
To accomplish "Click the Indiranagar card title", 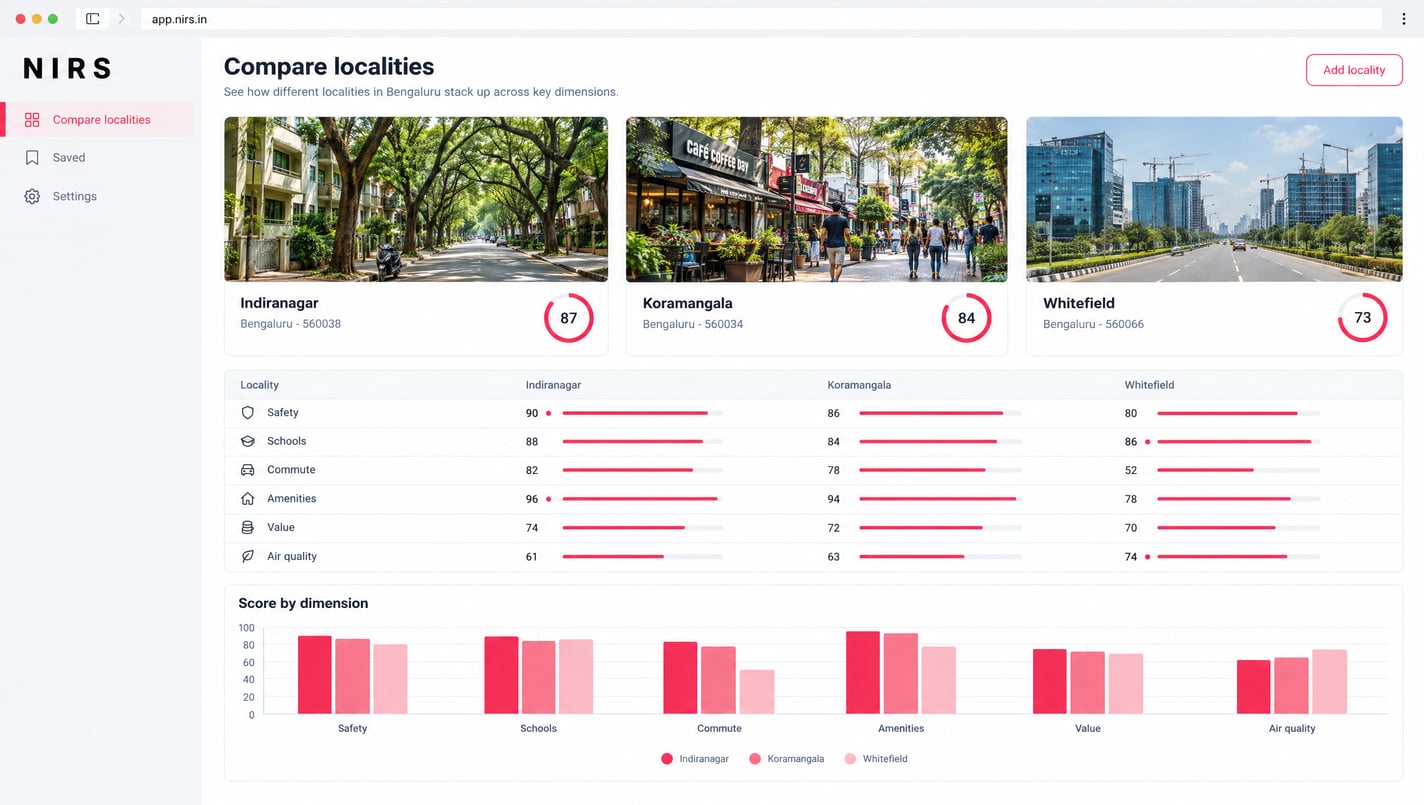I will click(x=279, y=303).
